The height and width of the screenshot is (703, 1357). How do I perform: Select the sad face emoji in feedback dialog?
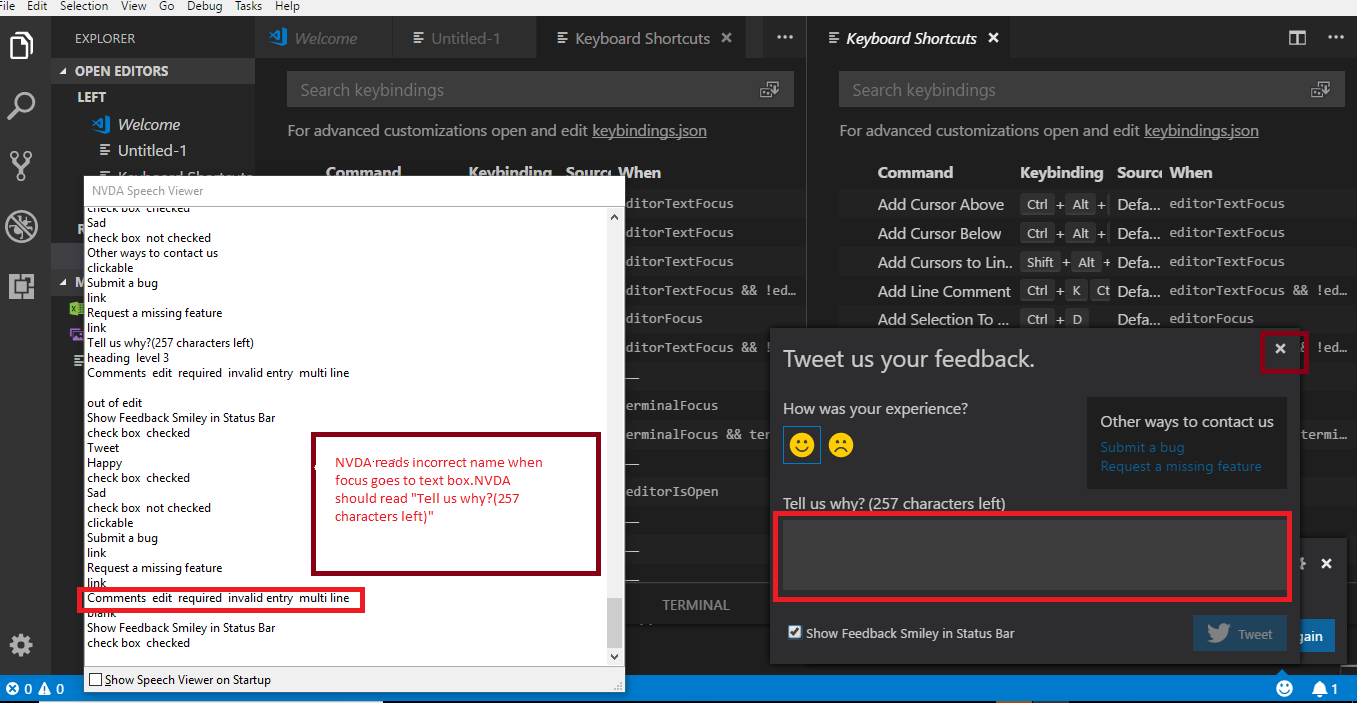pos(840,444)
